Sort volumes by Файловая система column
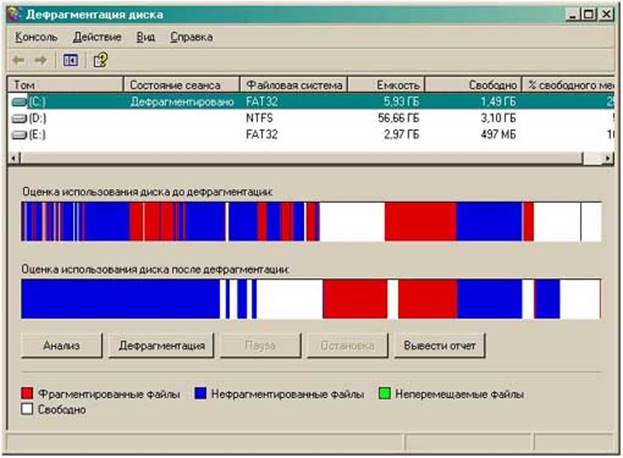623x458 pixels. (295, 85)
